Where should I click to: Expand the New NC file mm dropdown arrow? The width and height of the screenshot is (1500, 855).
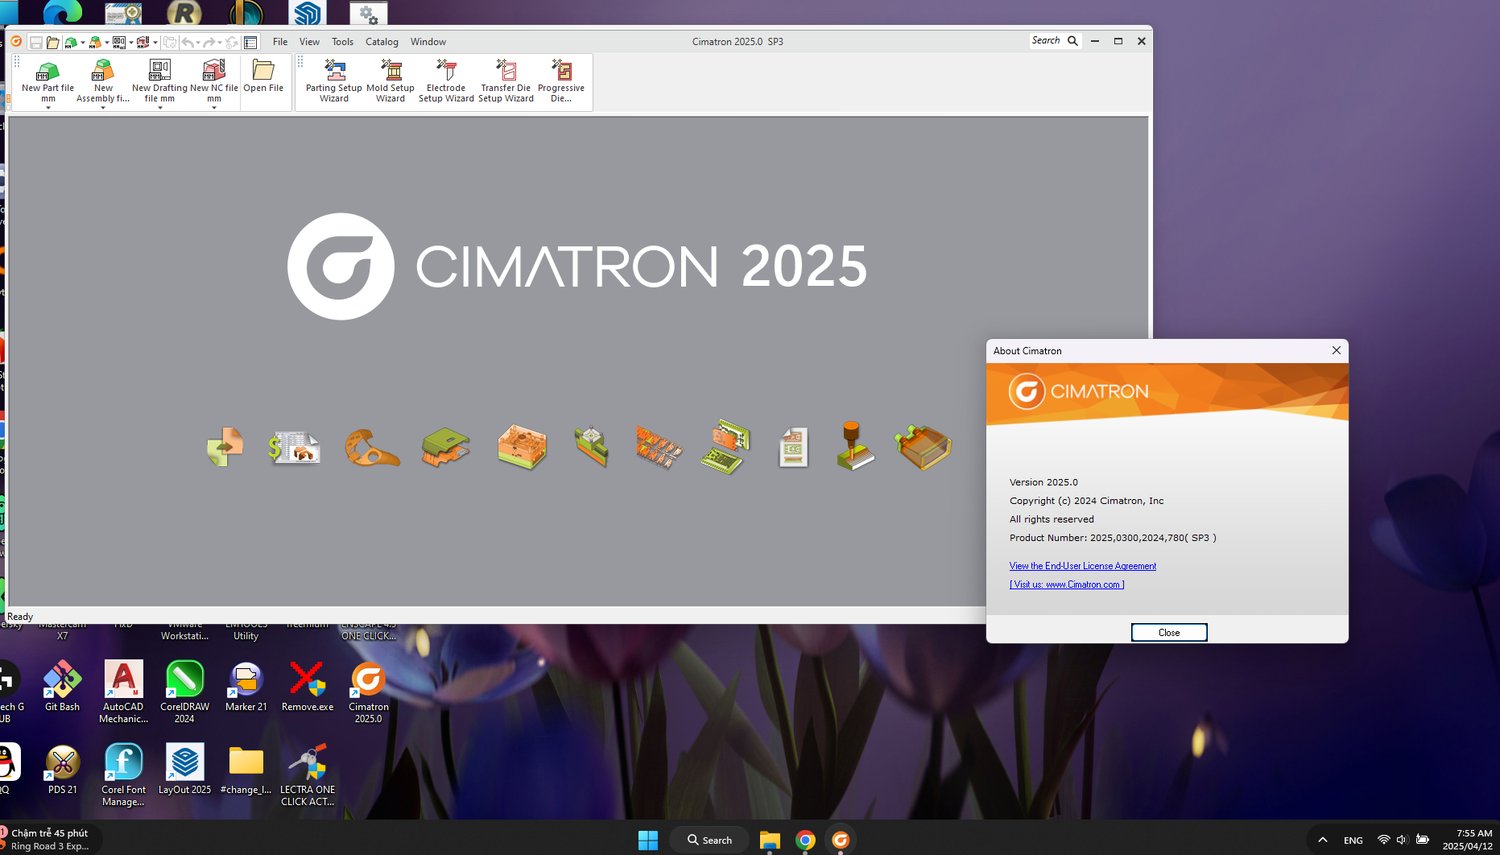[x=214, y=107]
